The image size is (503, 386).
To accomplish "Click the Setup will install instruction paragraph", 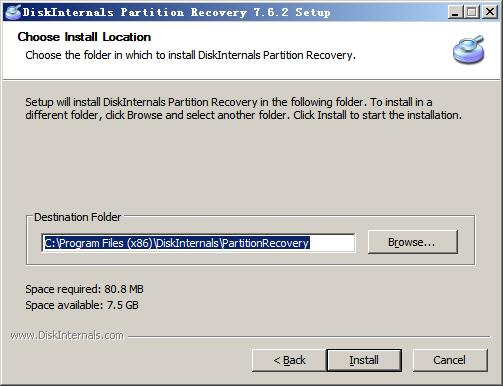I will pyautogui.click(x=243, y=108).
